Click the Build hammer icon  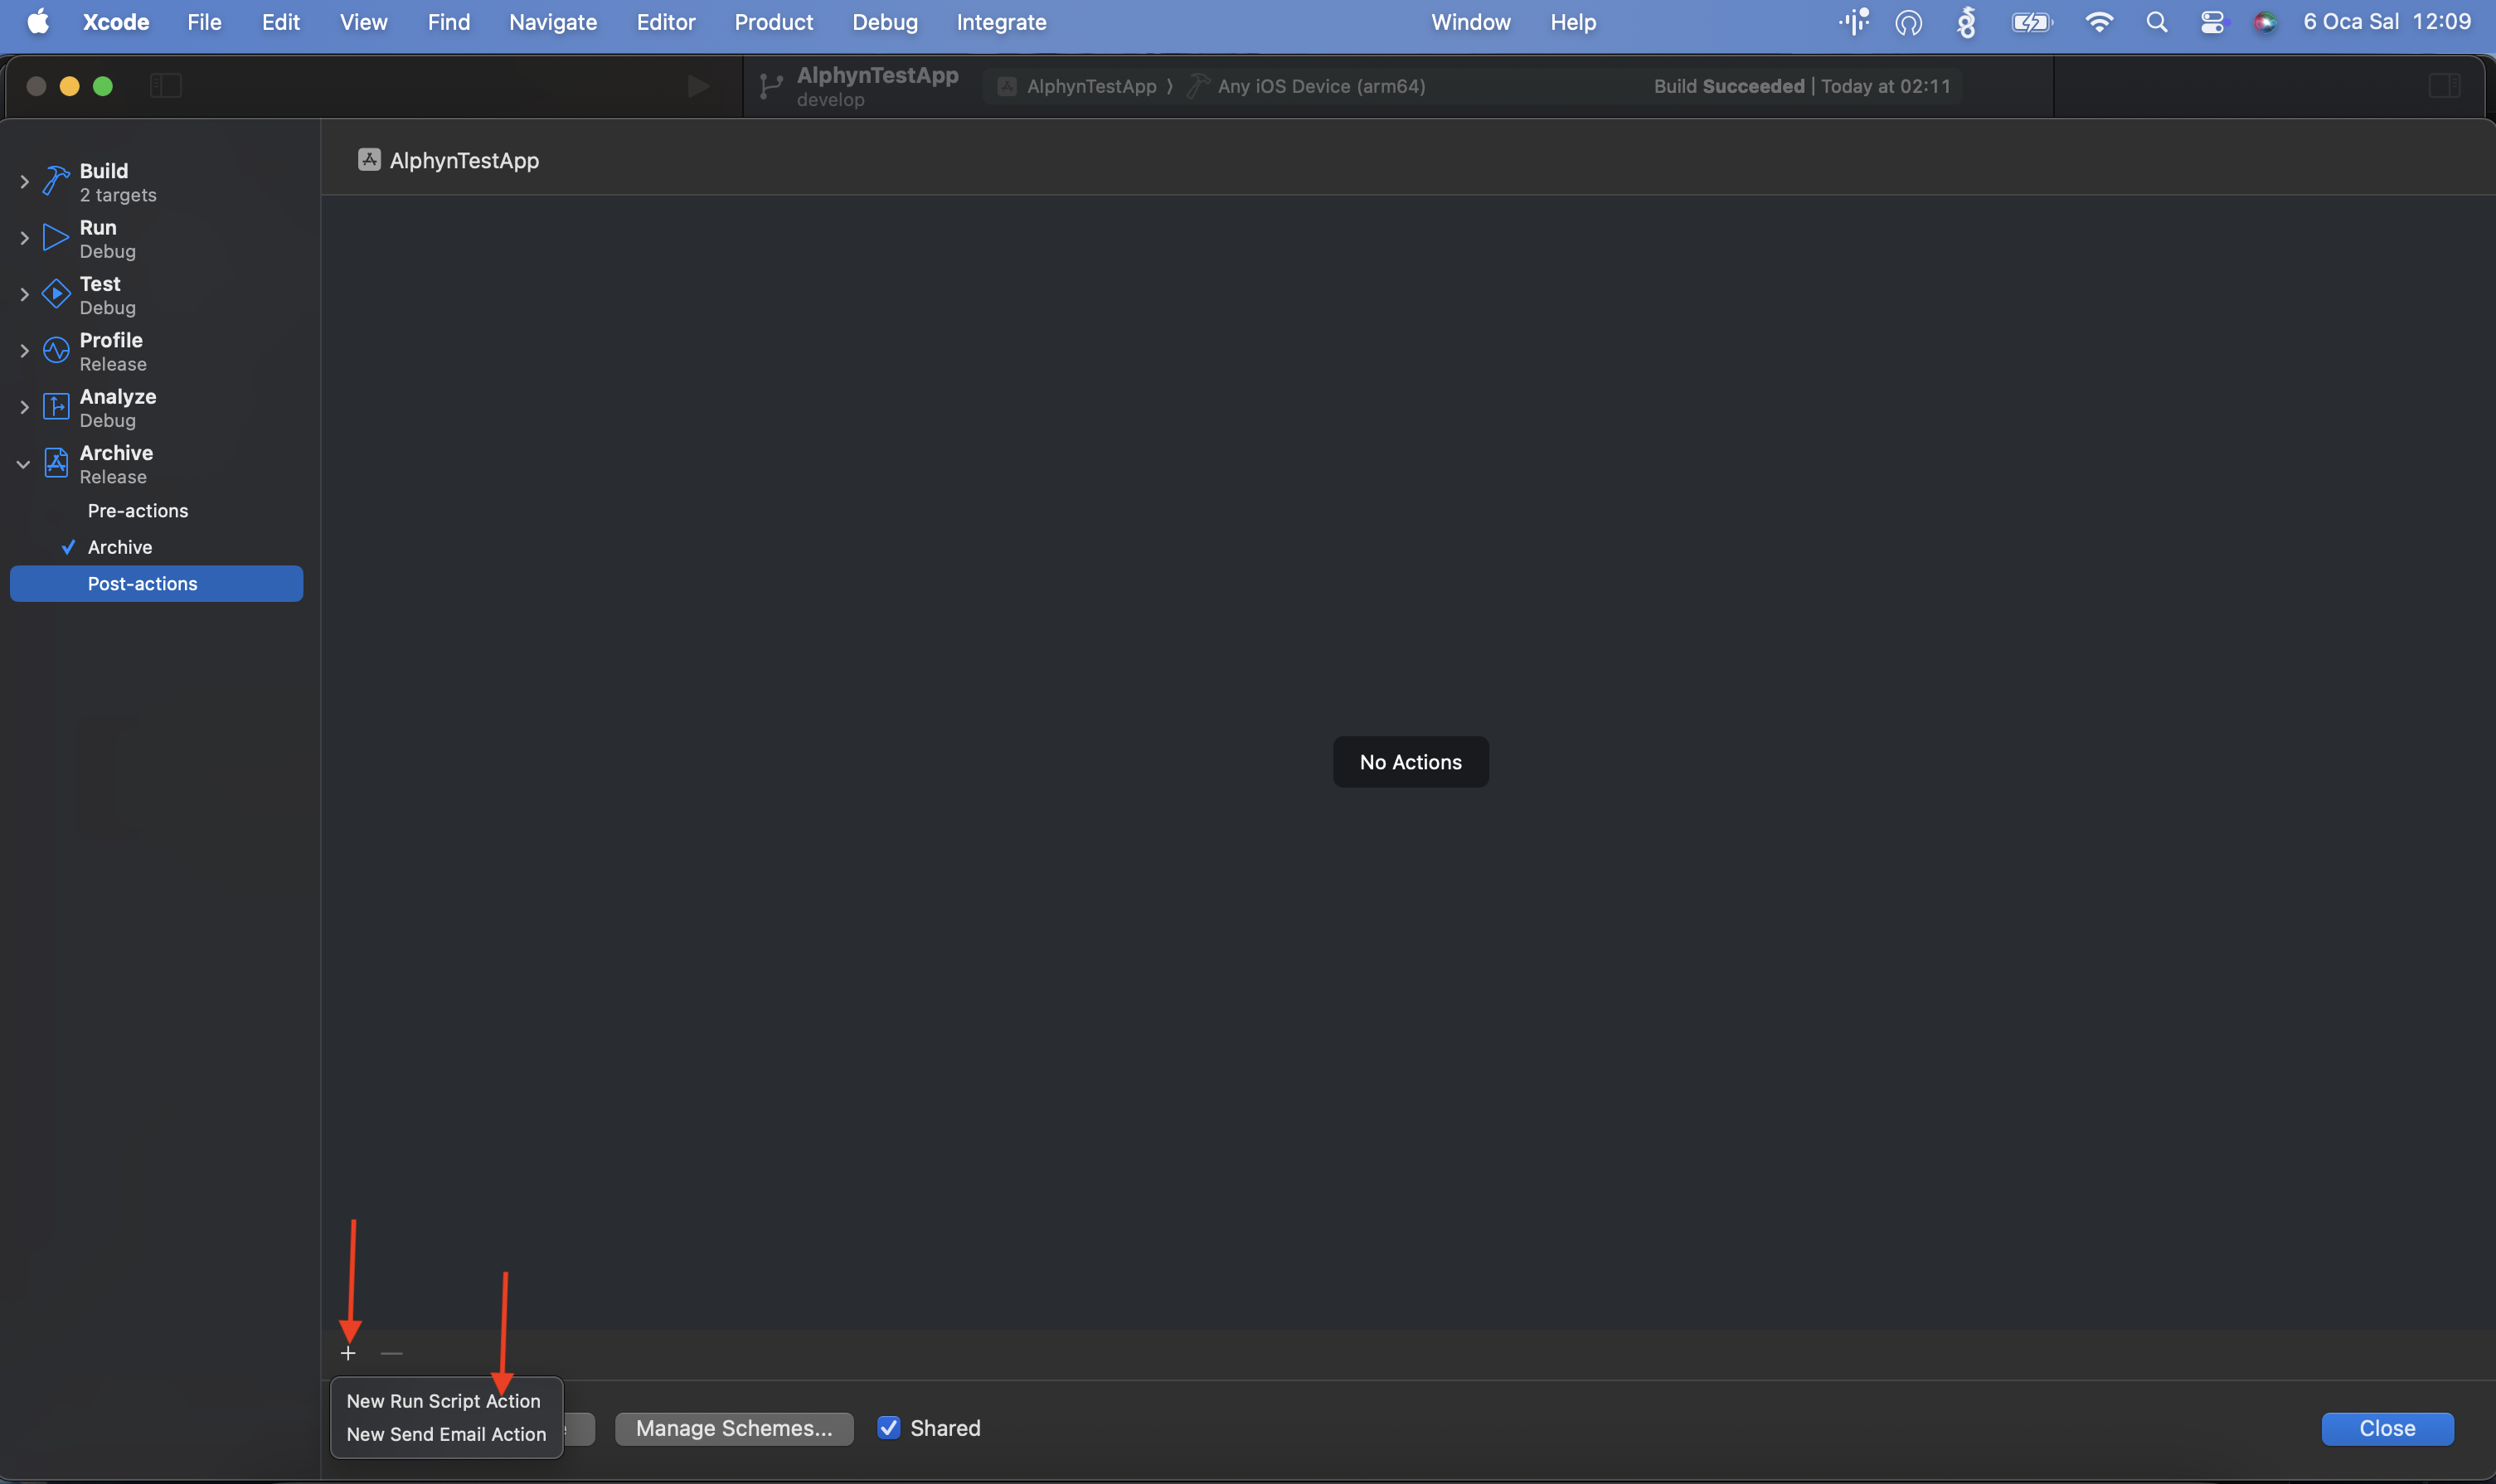tap(56, 182)
